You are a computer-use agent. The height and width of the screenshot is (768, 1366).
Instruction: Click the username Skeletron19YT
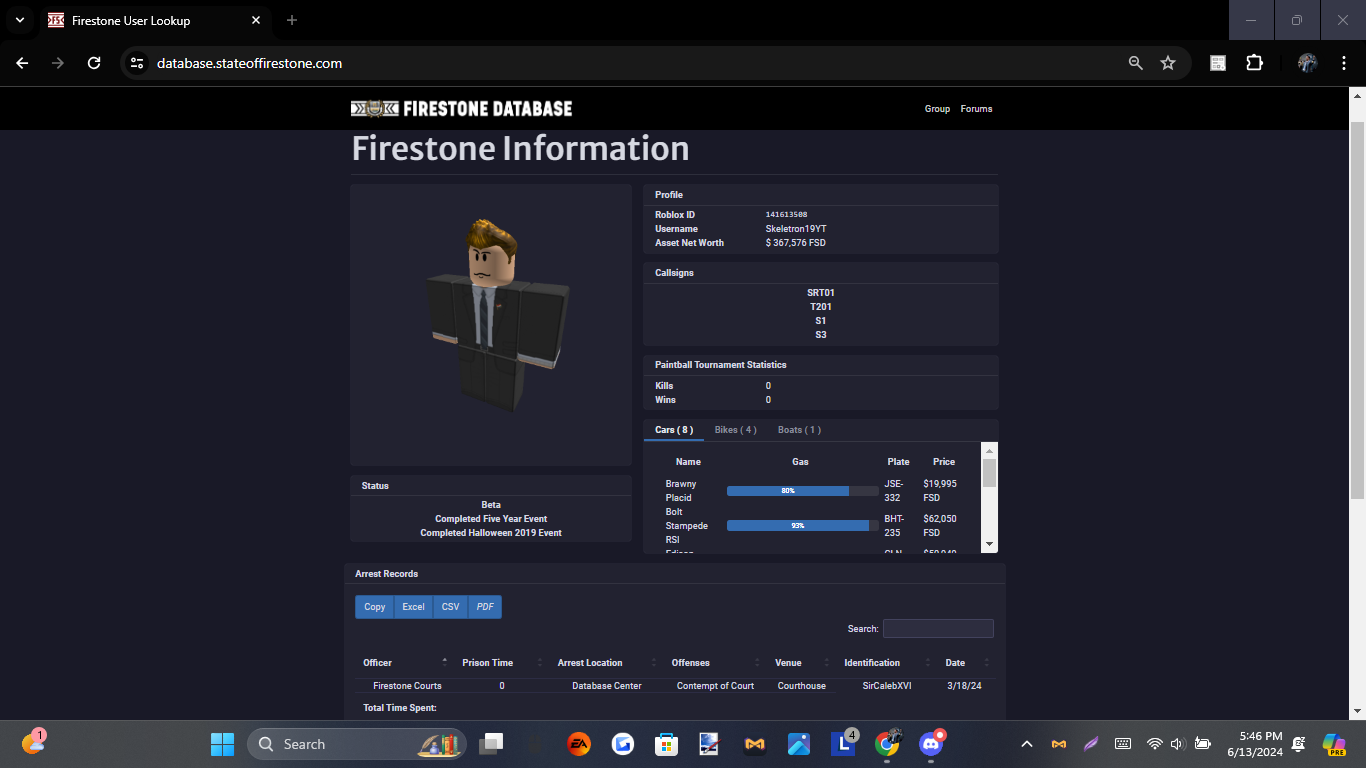pos(796,229)
